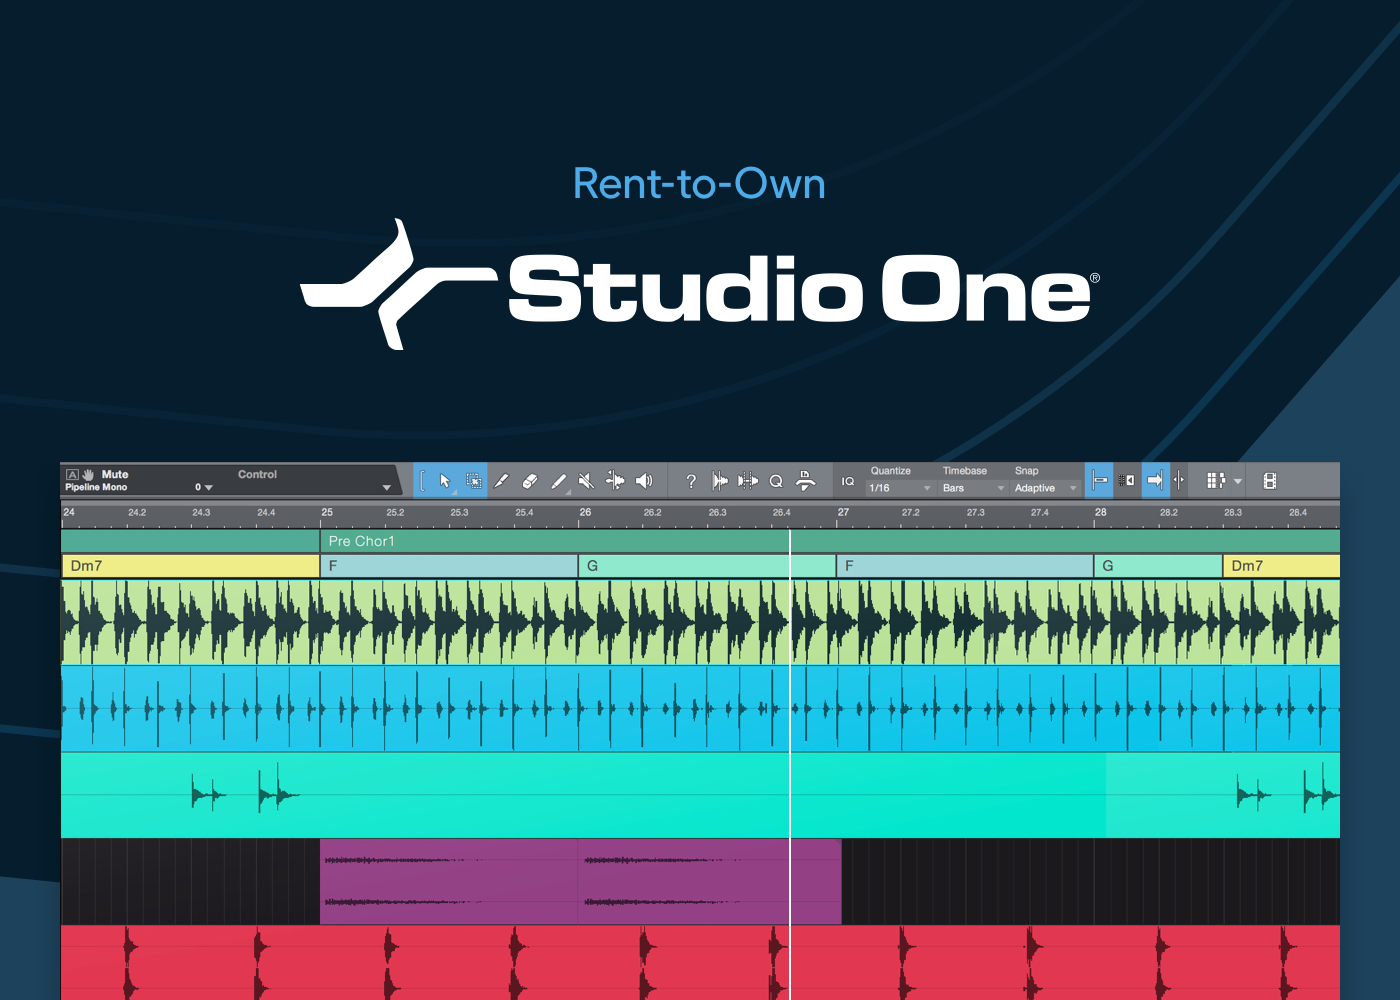Toggle the Snap to grid button
Screen dimensions: 1400x1000
[x=1099, y=481]
